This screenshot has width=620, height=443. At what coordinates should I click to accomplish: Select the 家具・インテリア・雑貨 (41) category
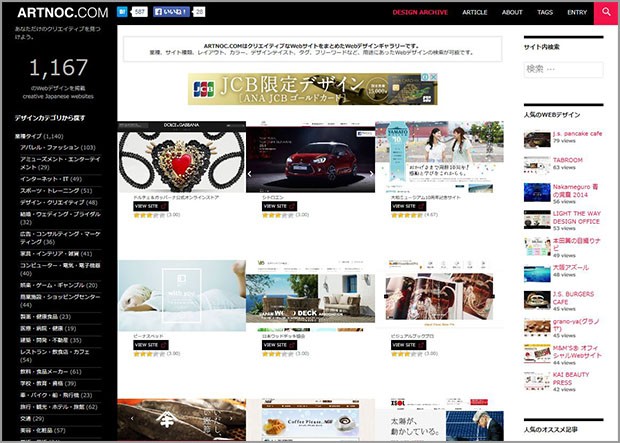click(56, 254)
